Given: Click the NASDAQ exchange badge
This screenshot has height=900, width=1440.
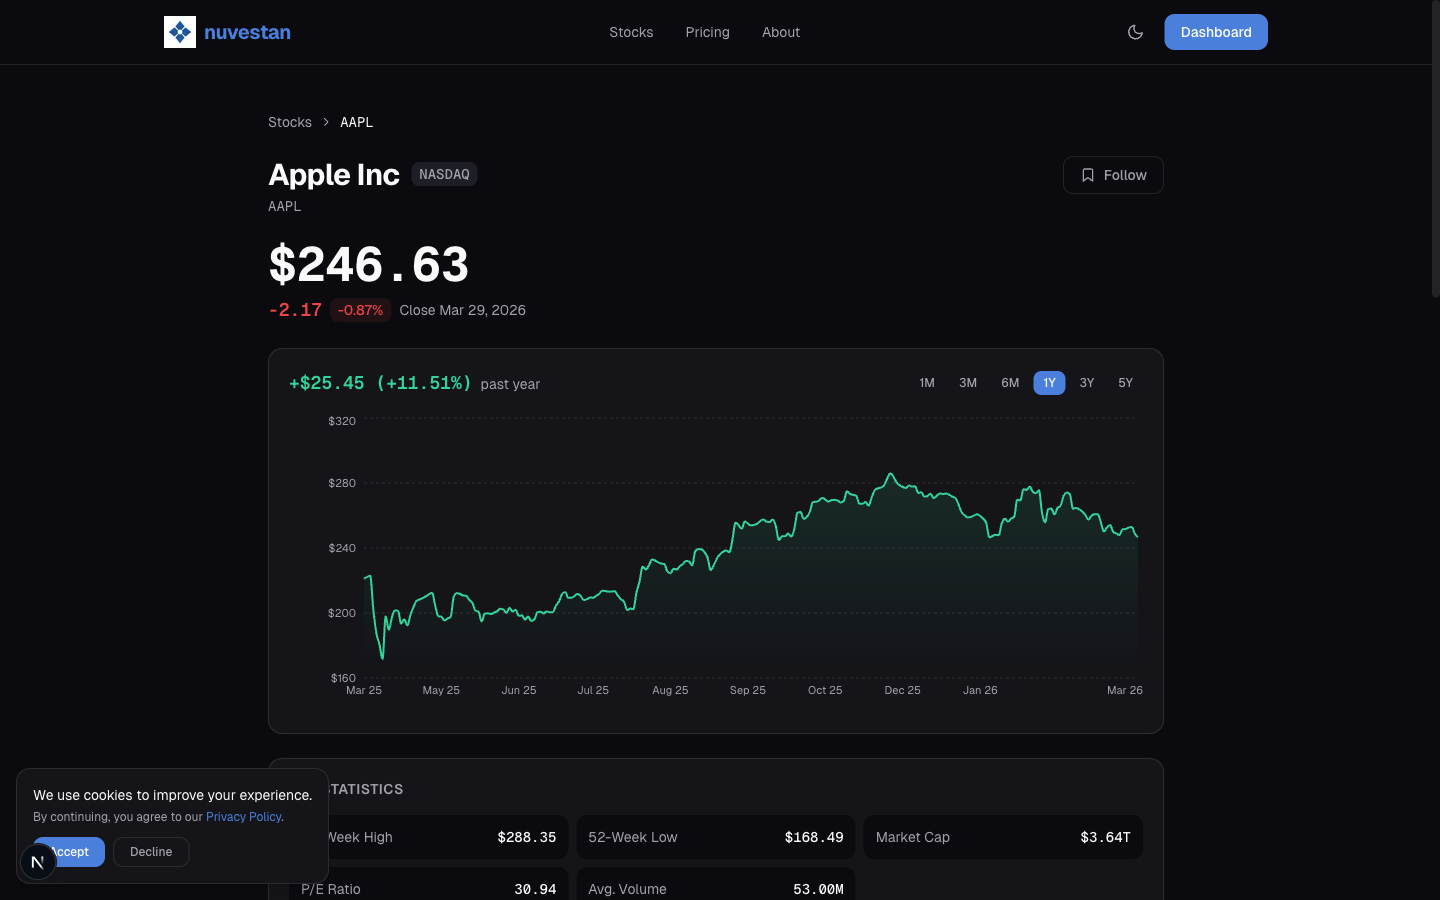Looking at the screenshot, I should click(x=444, y=174).
